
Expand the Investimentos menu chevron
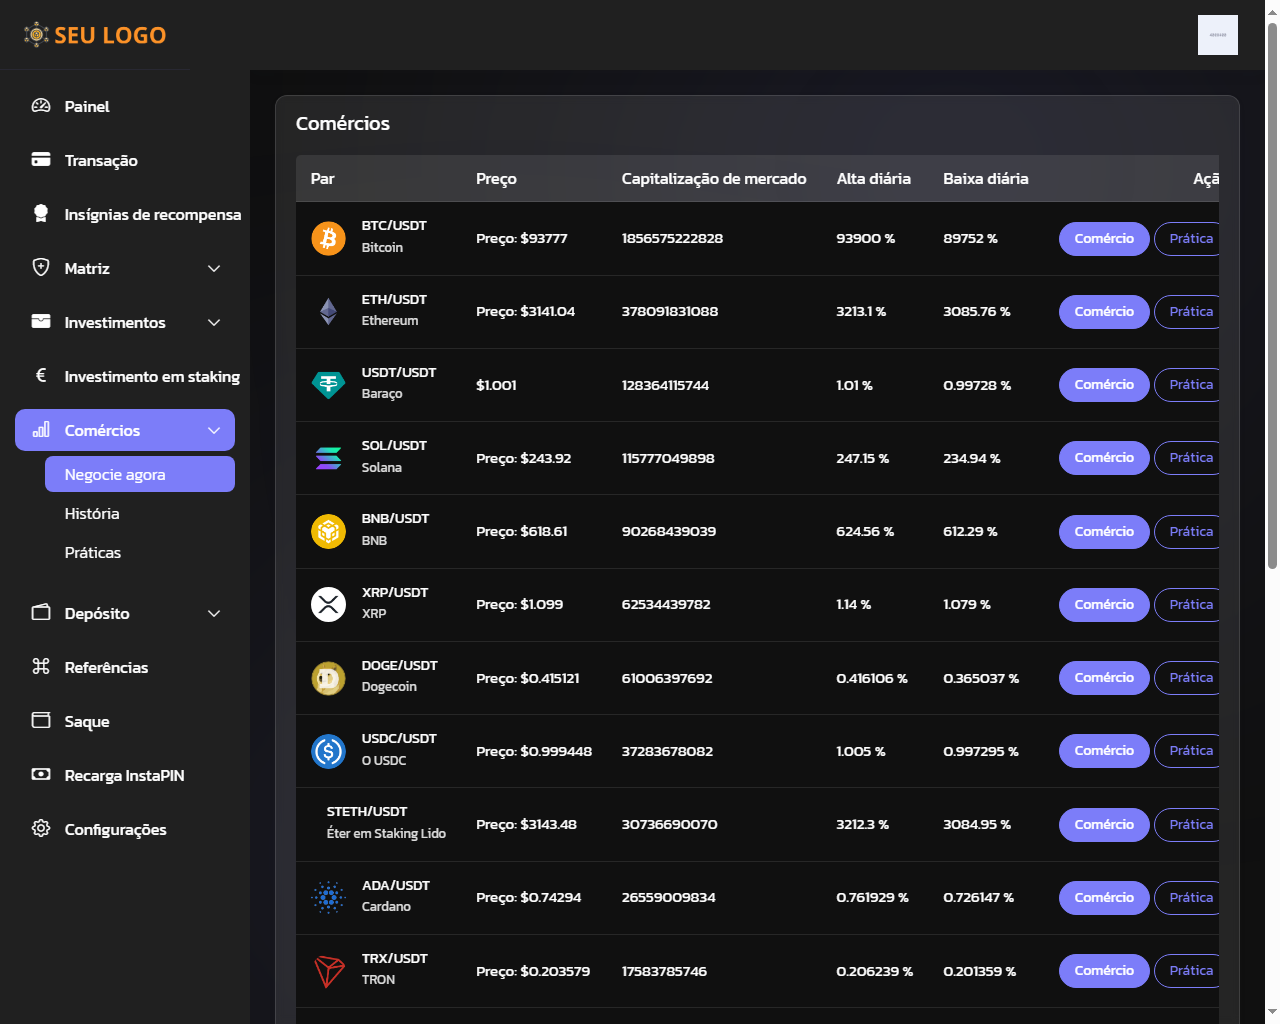pyautogui.click(x=214, y=322)
